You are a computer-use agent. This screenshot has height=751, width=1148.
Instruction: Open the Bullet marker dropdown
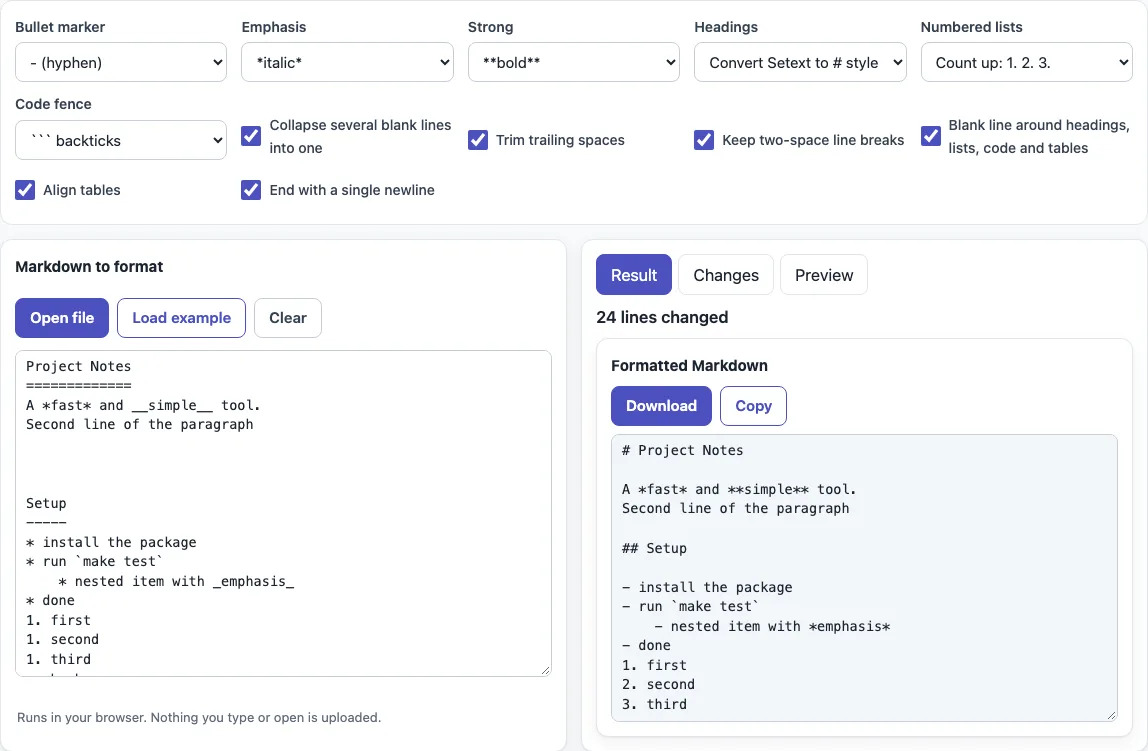121,62
